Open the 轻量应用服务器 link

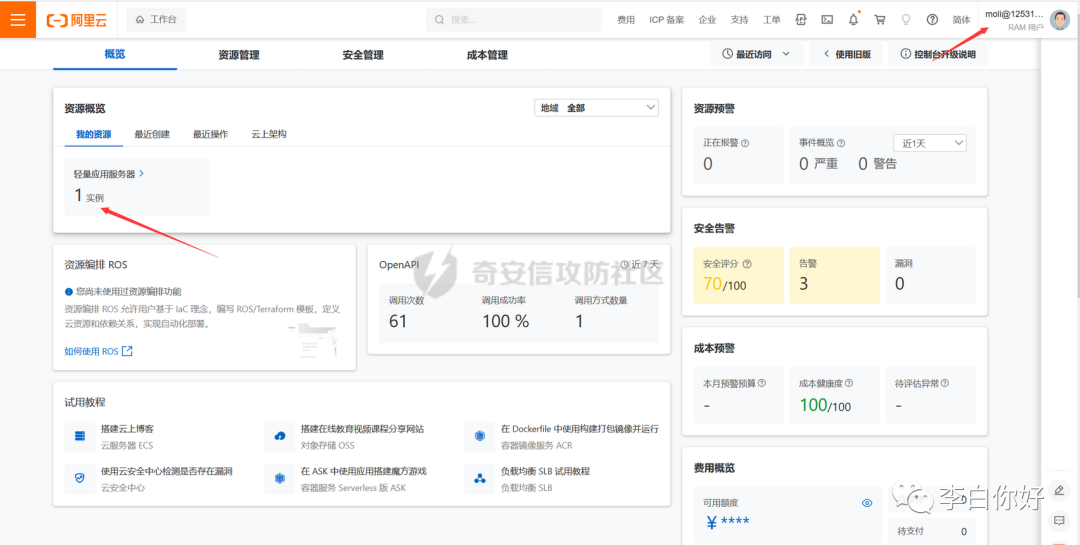[x=109, y=174]
